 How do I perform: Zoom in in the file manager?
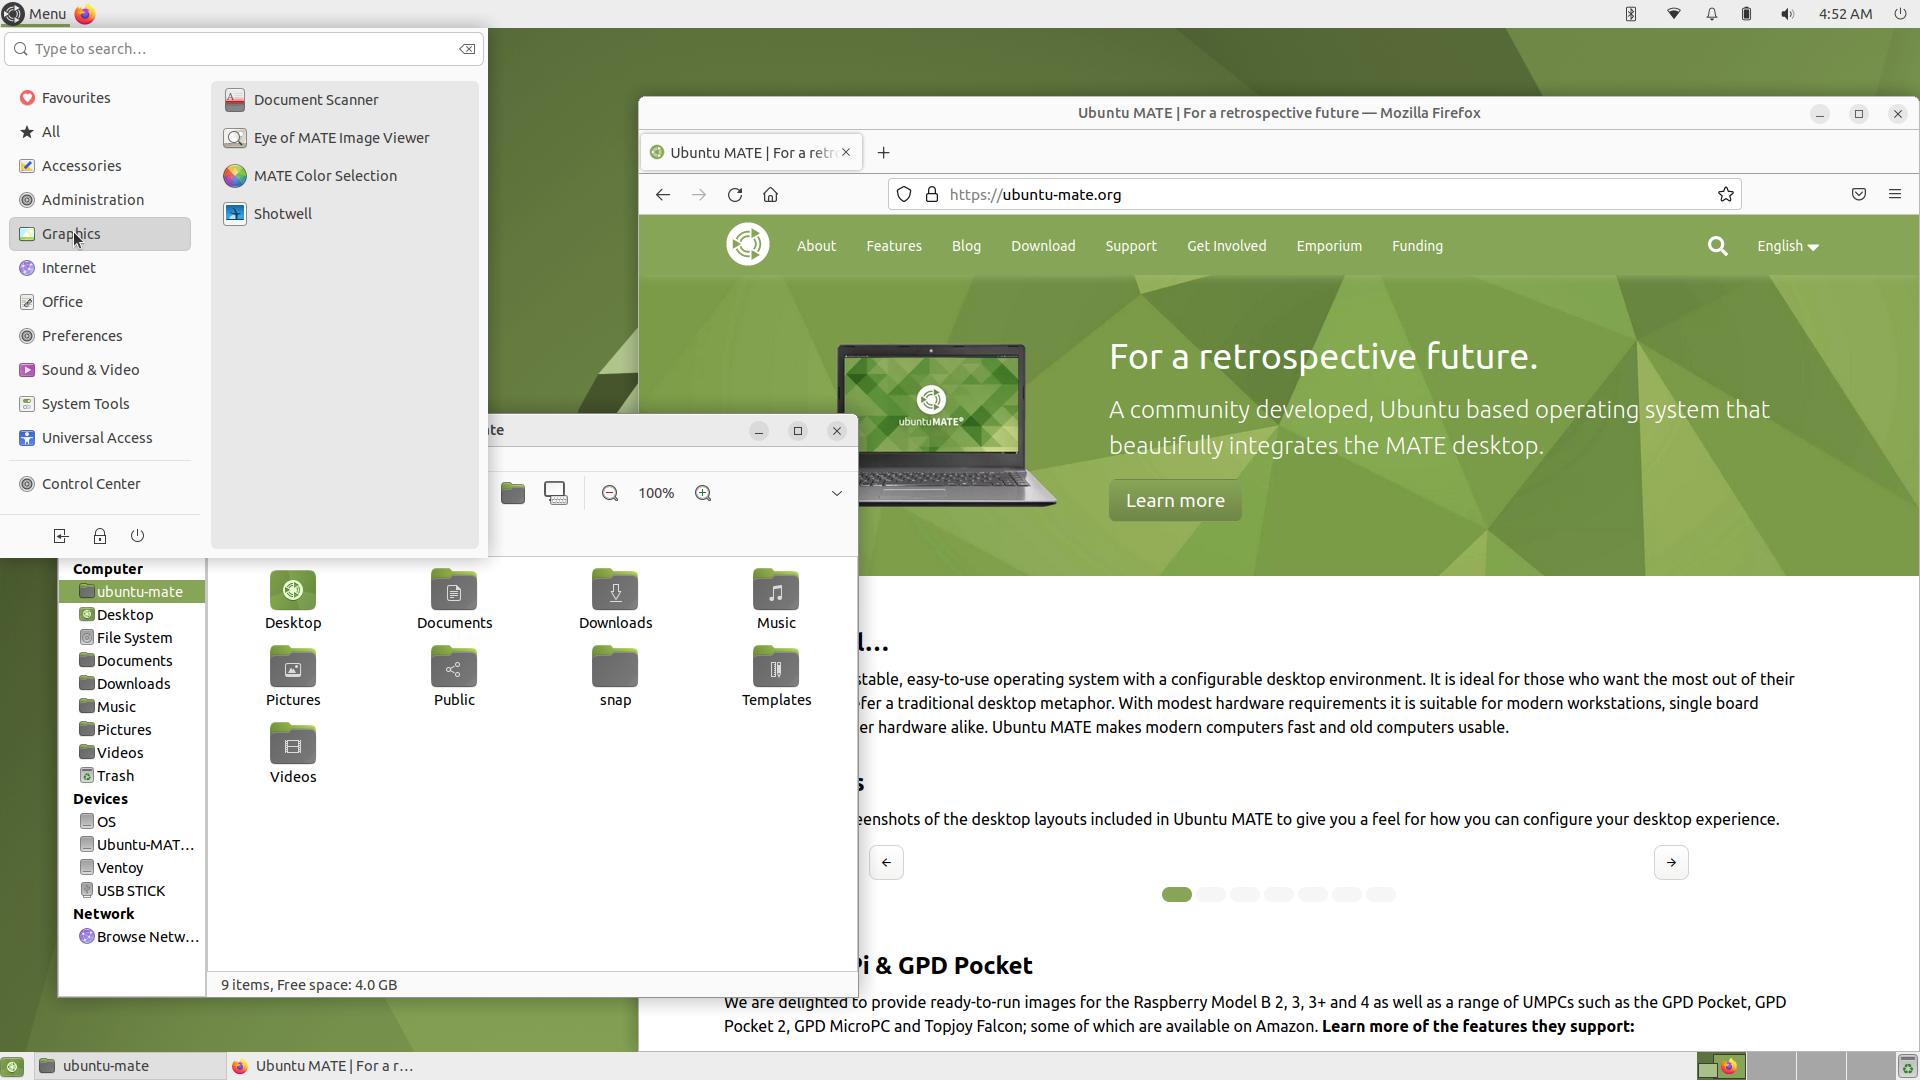click(703, 493)
